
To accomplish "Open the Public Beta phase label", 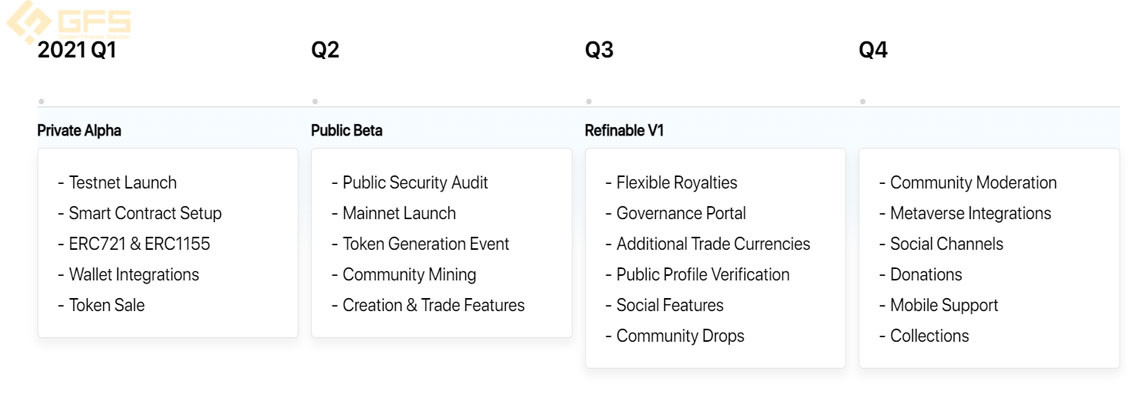I will pos(347,131).
